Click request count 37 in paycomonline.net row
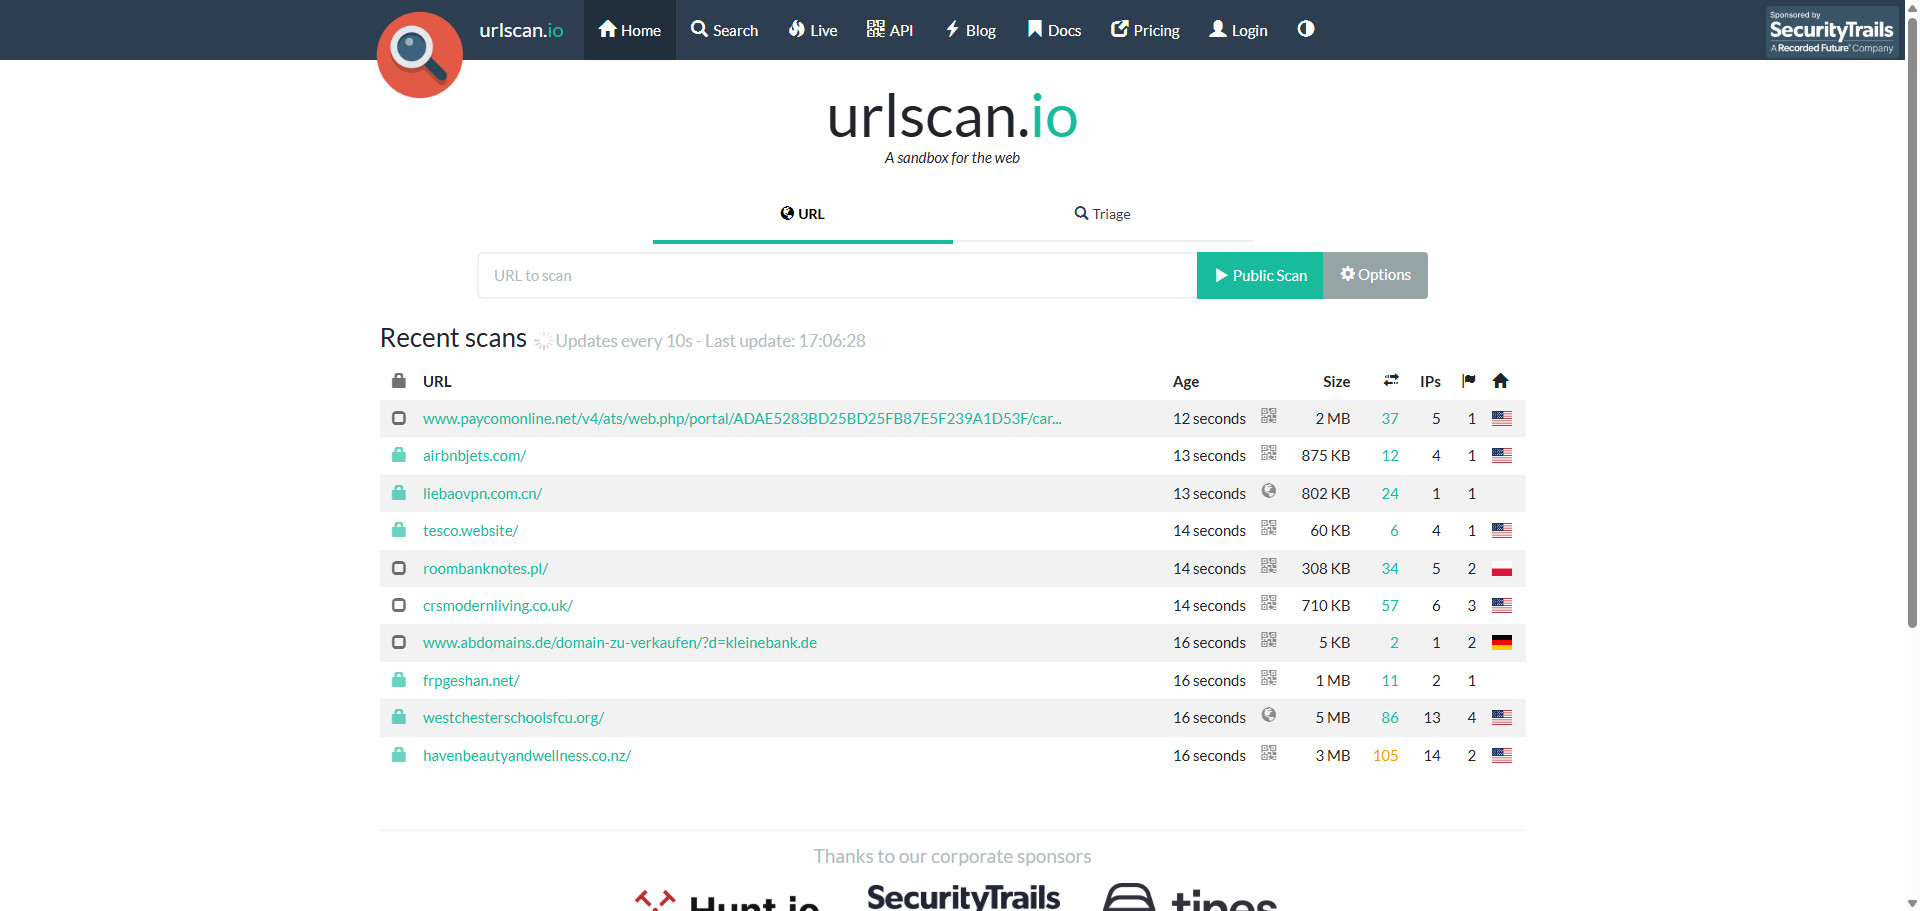Screen dimensions: 1920x911 [x=1390, y=419]
